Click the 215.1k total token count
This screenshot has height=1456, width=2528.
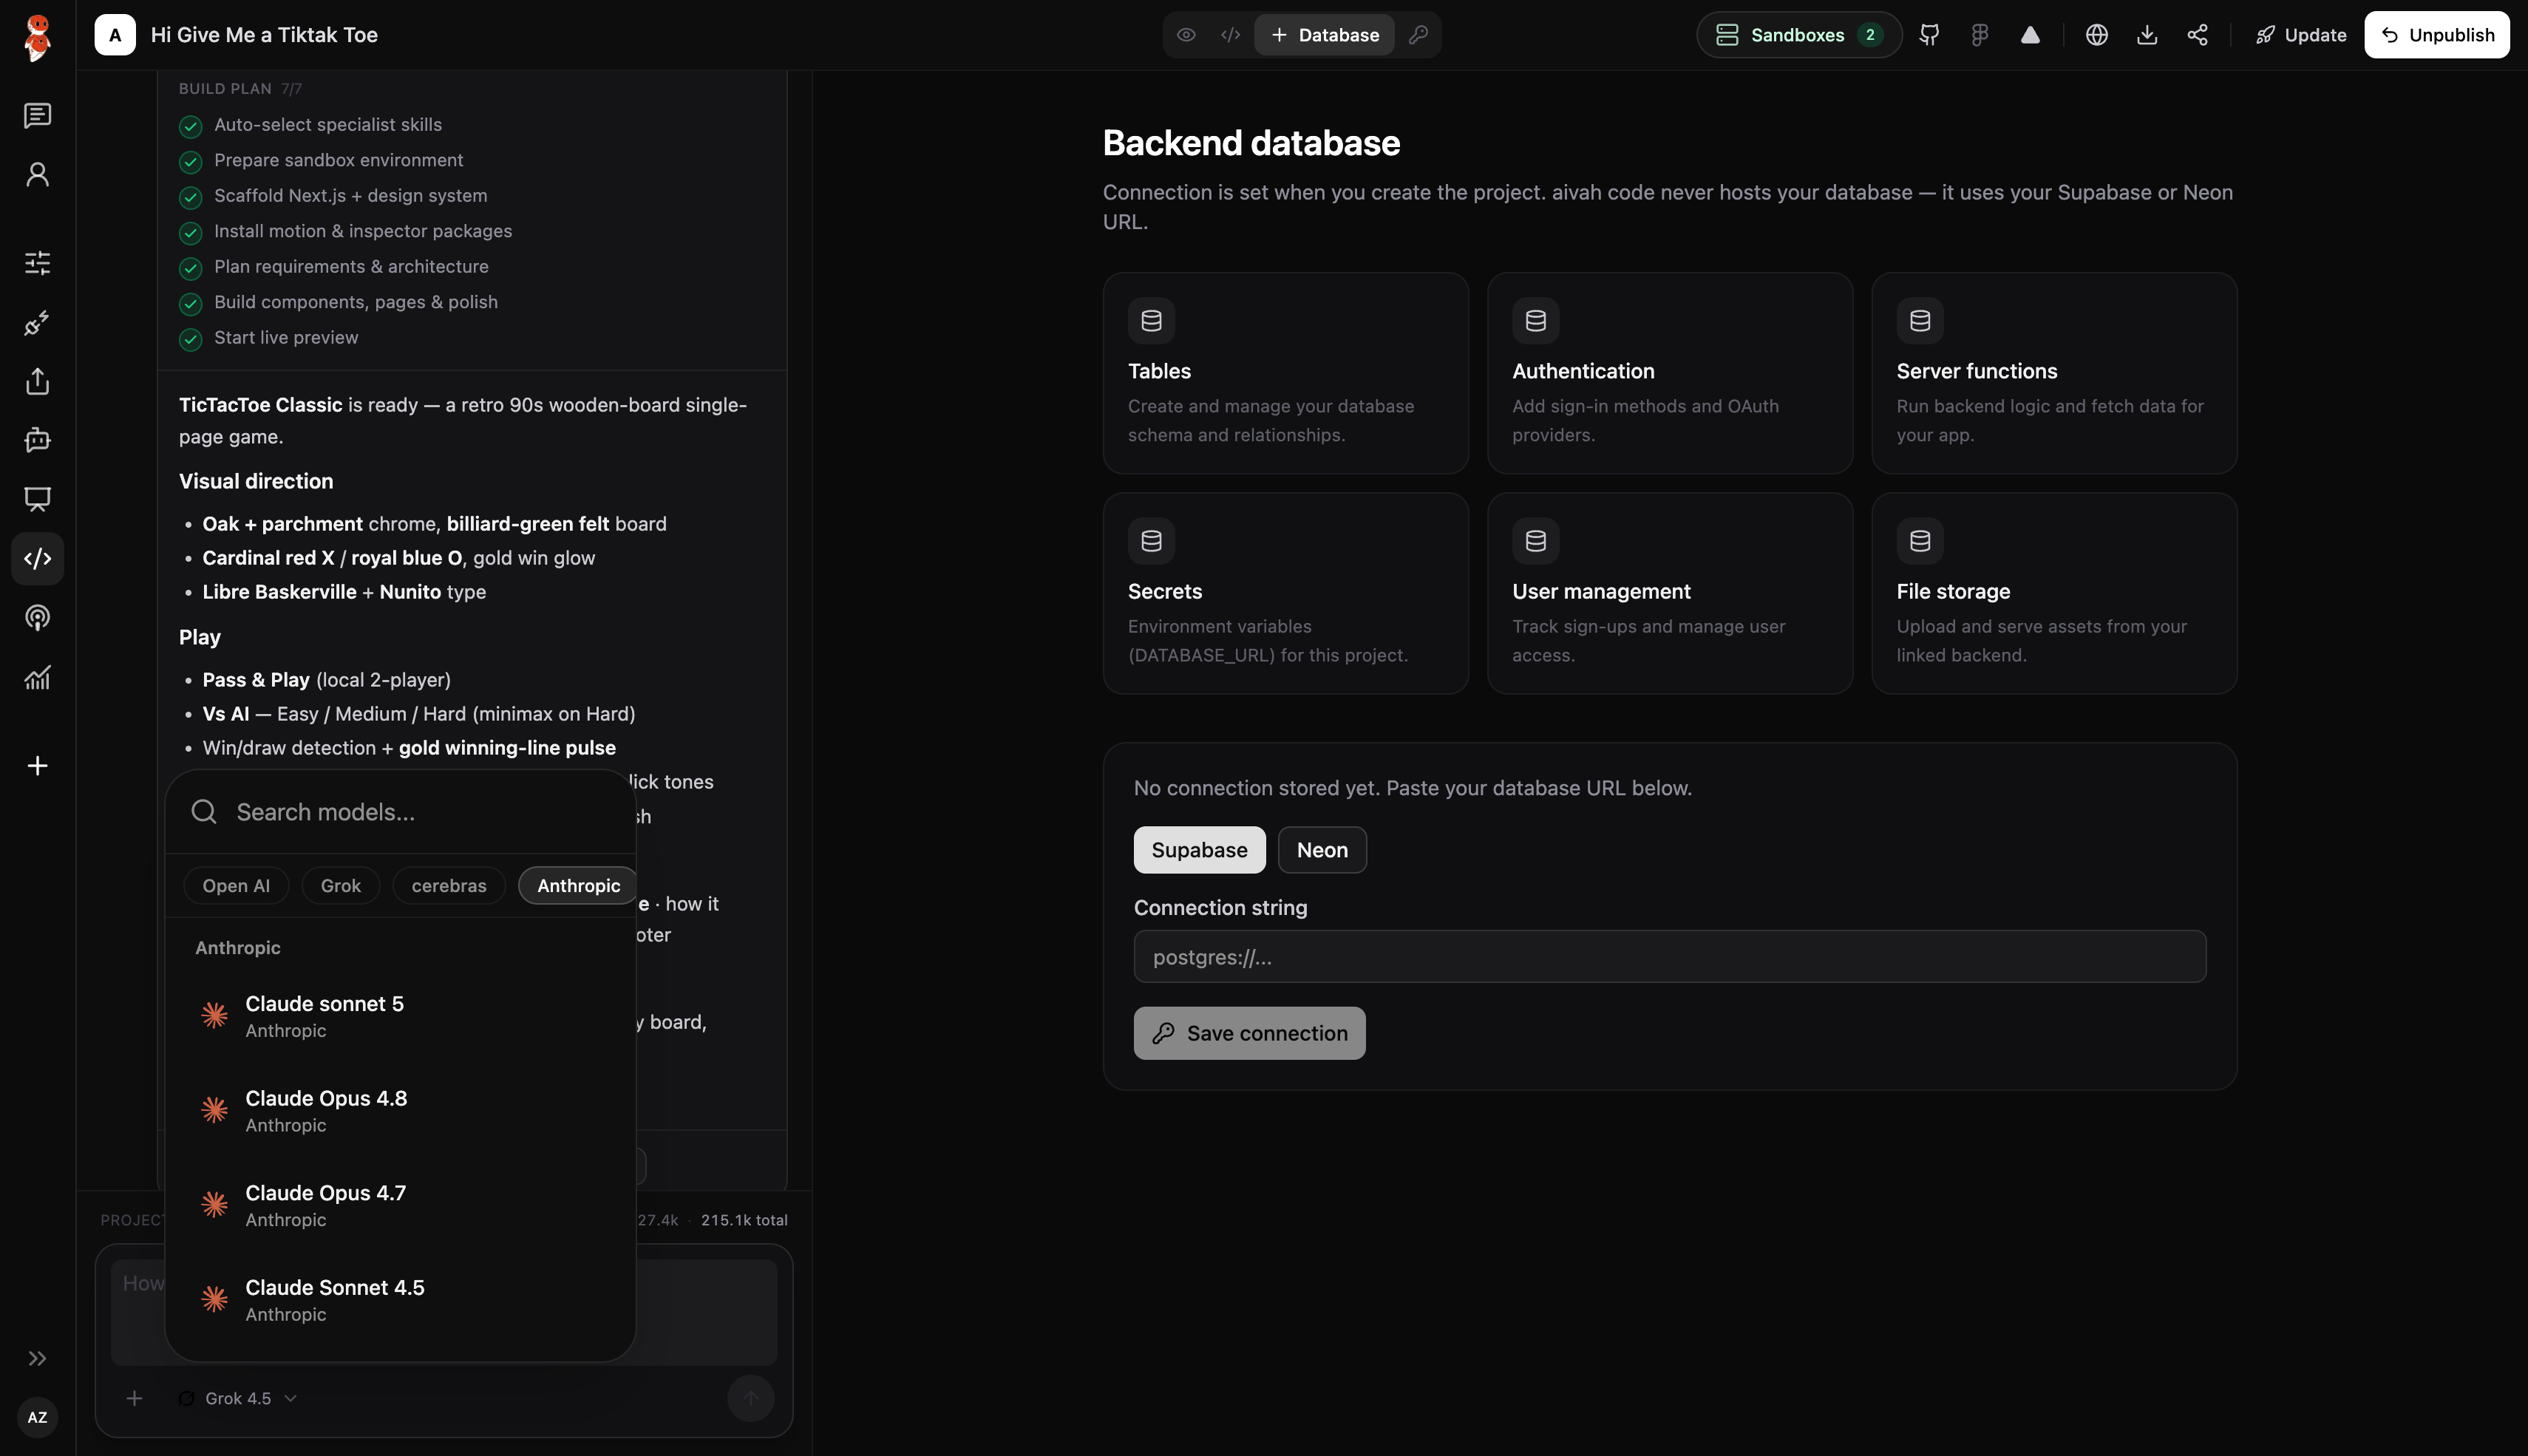click(x=744, y=1220)
